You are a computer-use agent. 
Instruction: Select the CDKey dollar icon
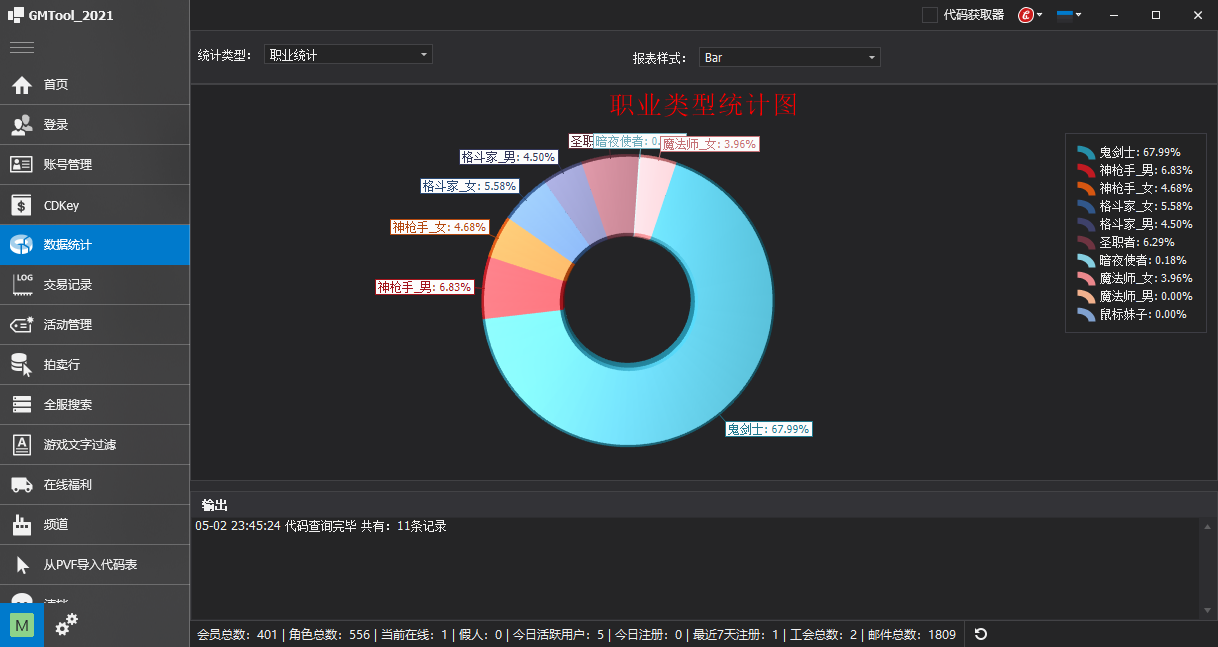click(x=22, y=205)
